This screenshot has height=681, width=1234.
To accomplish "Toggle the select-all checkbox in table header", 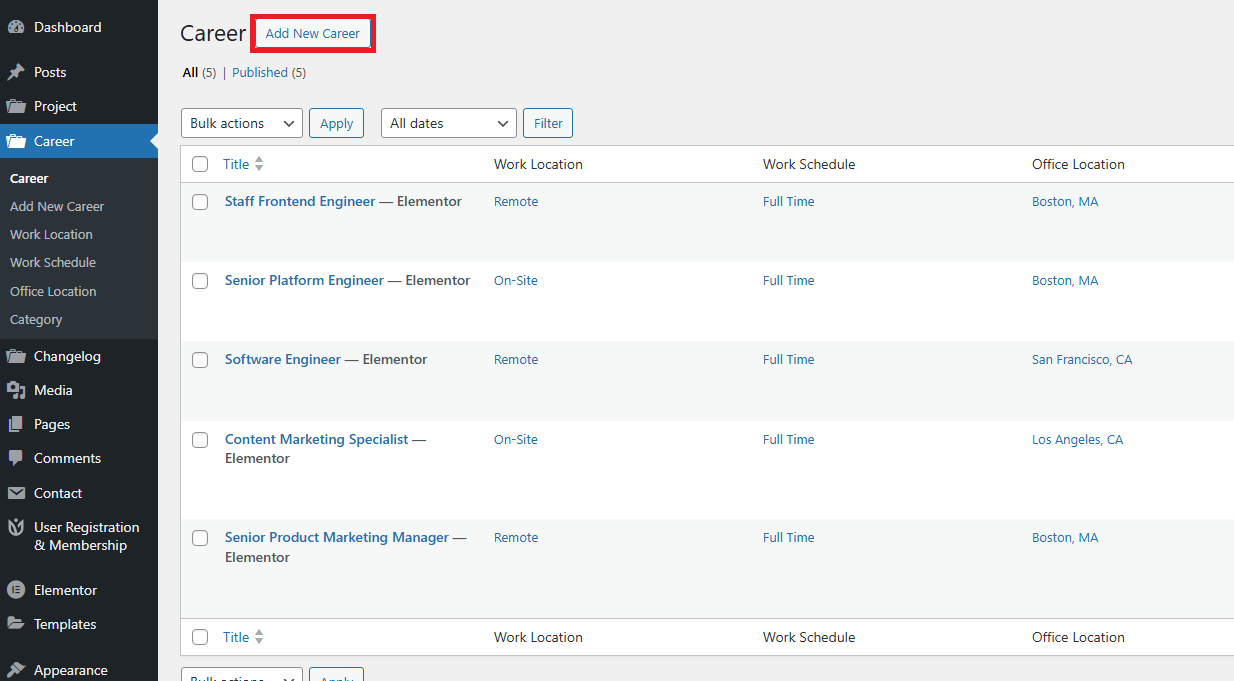I will click(200, 164).
